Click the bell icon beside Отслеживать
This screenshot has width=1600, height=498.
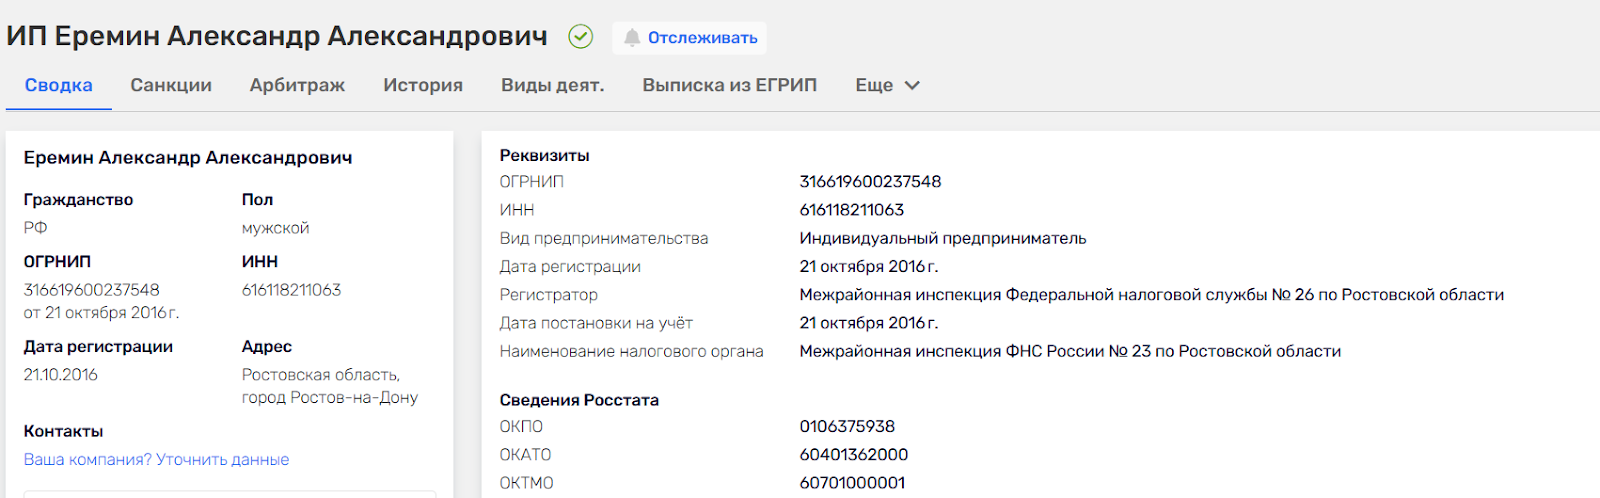[632, 38]
